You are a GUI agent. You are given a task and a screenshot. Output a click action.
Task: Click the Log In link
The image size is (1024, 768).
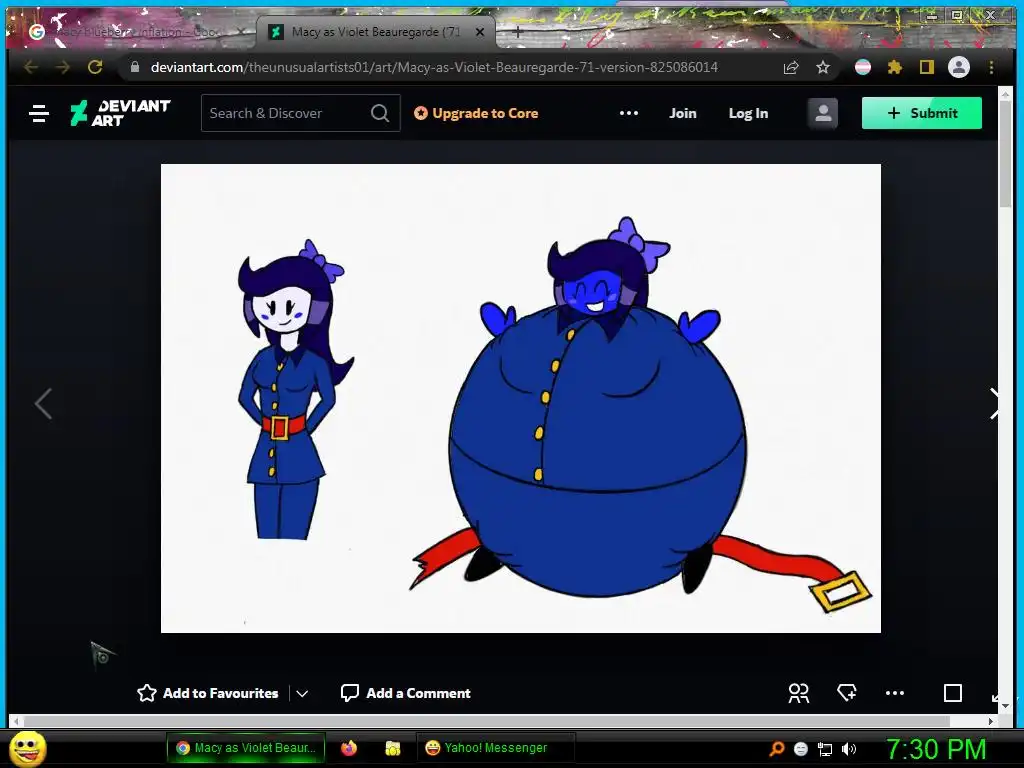point(748,113)
